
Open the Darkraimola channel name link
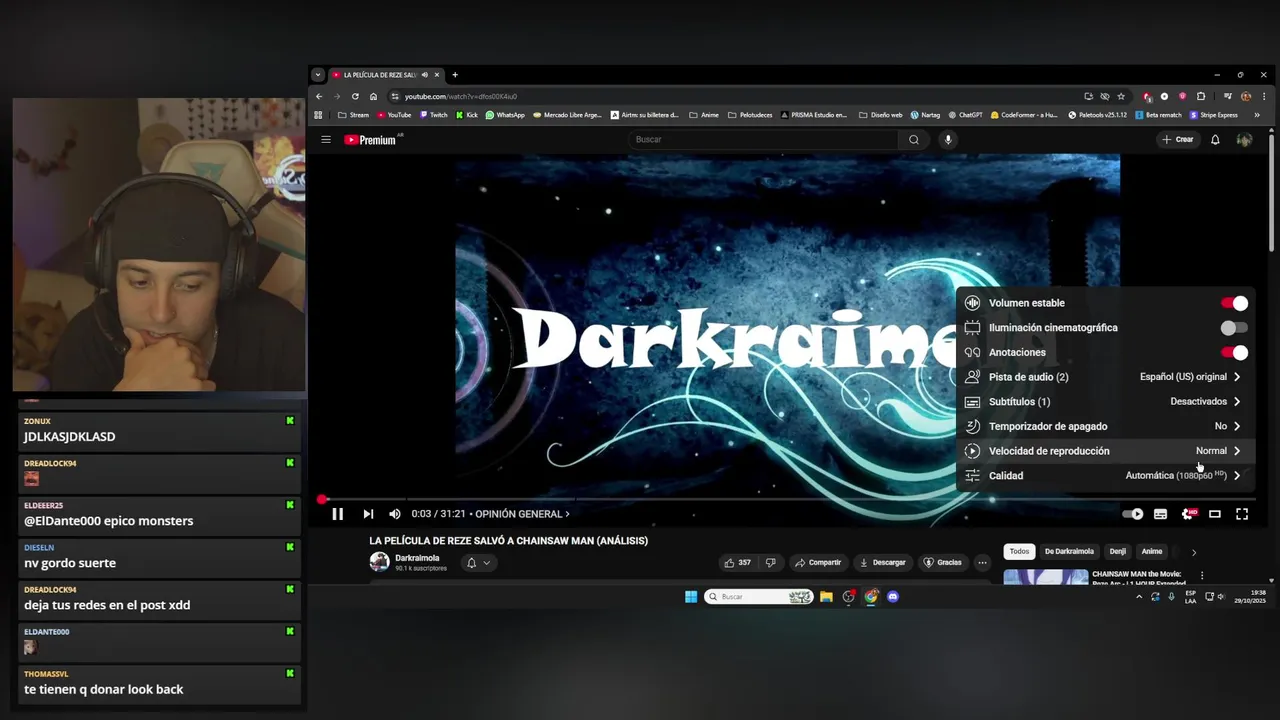pyautogui.click(x=417, y=558)
